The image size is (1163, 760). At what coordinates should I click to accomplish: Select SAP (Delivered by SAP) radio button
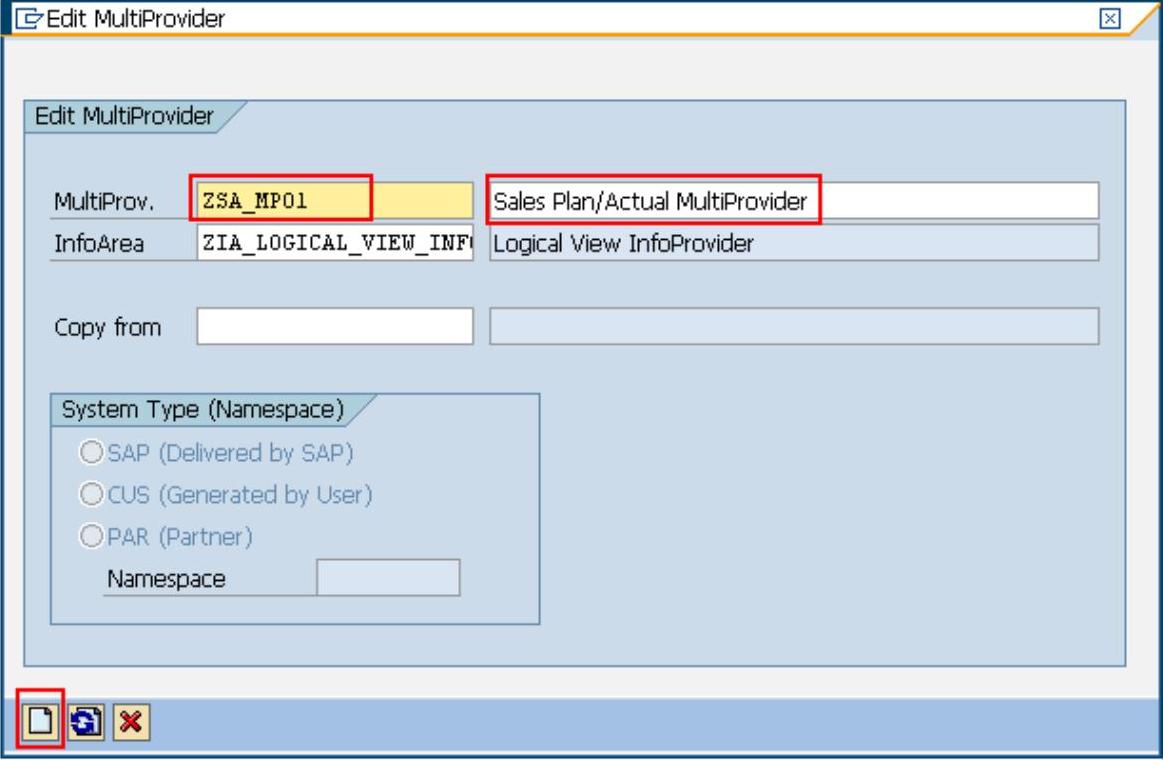point(91,452)
